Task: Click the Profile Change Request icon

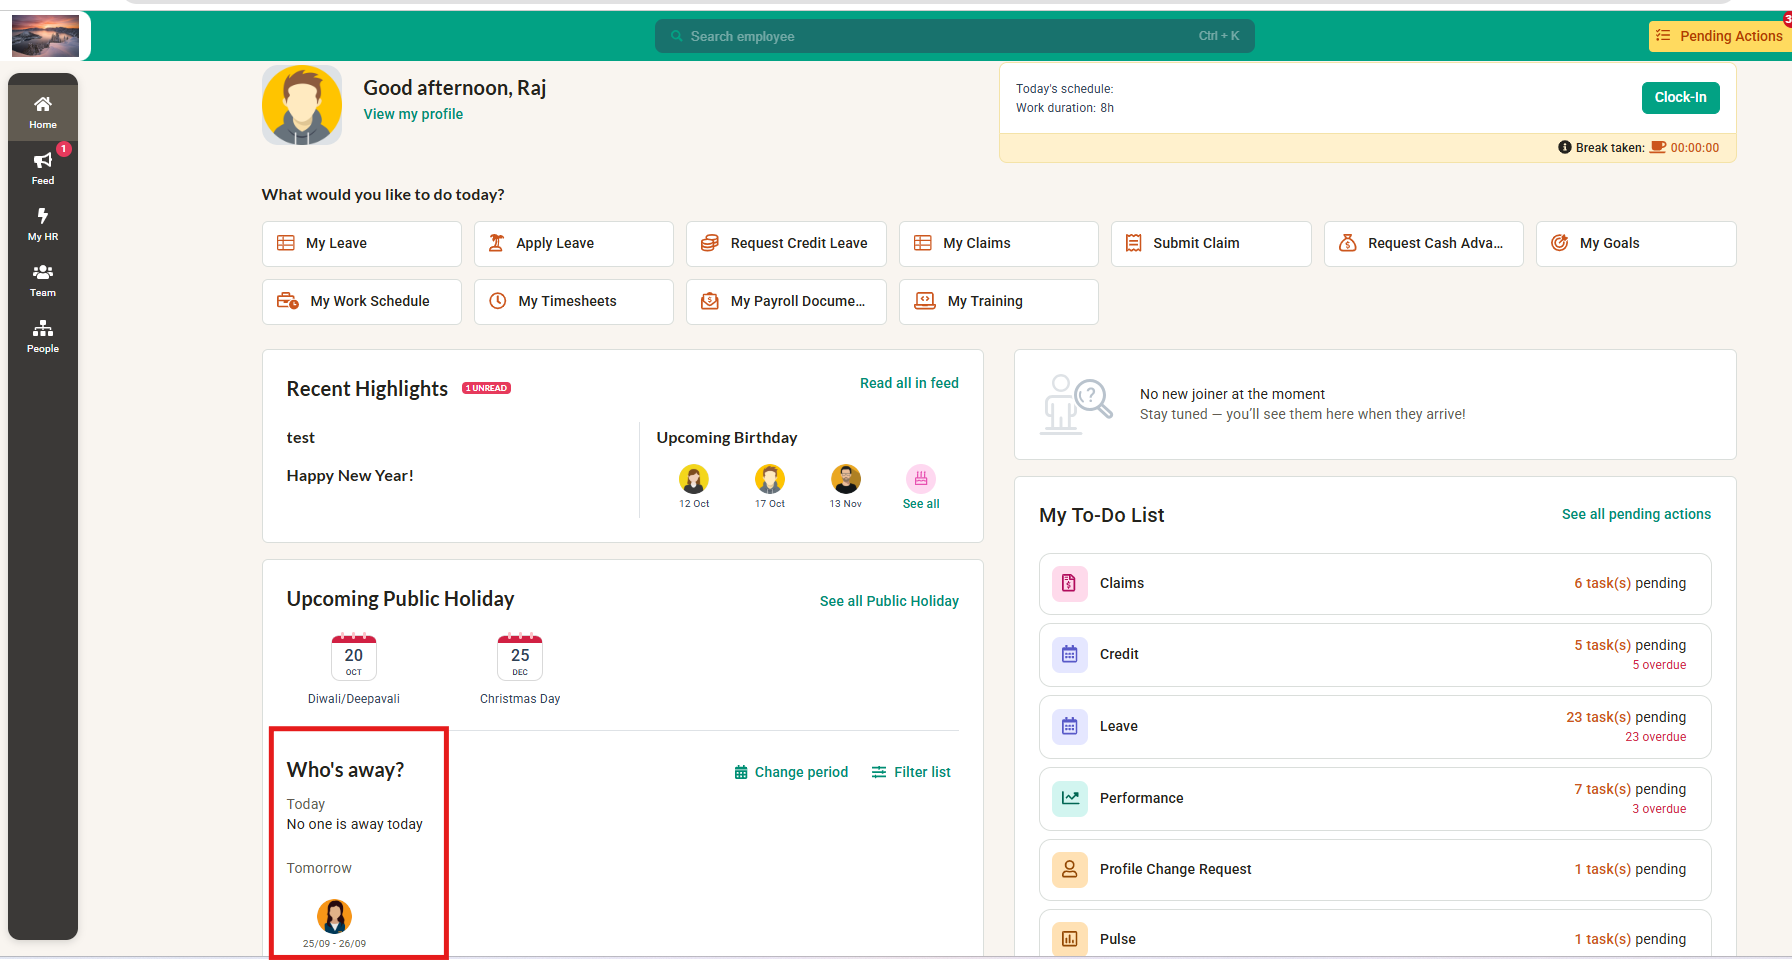Action: 1069,869
